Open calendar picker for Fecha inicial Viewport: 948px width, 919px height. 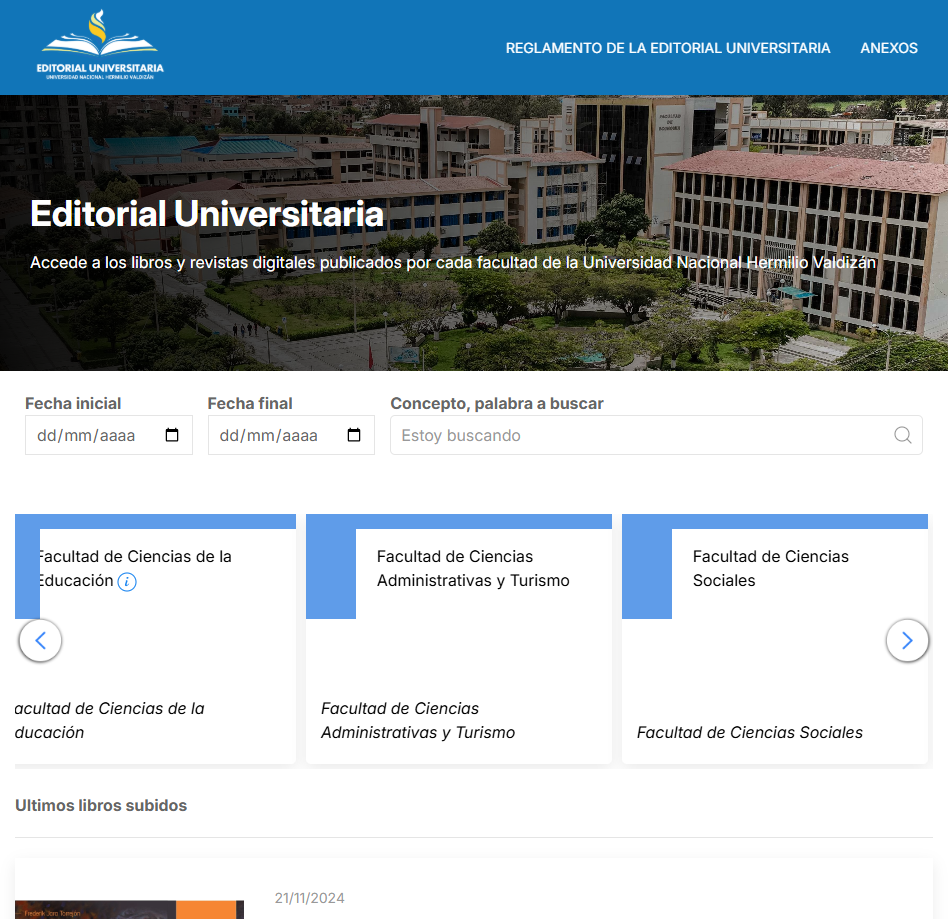coord(172,436)
